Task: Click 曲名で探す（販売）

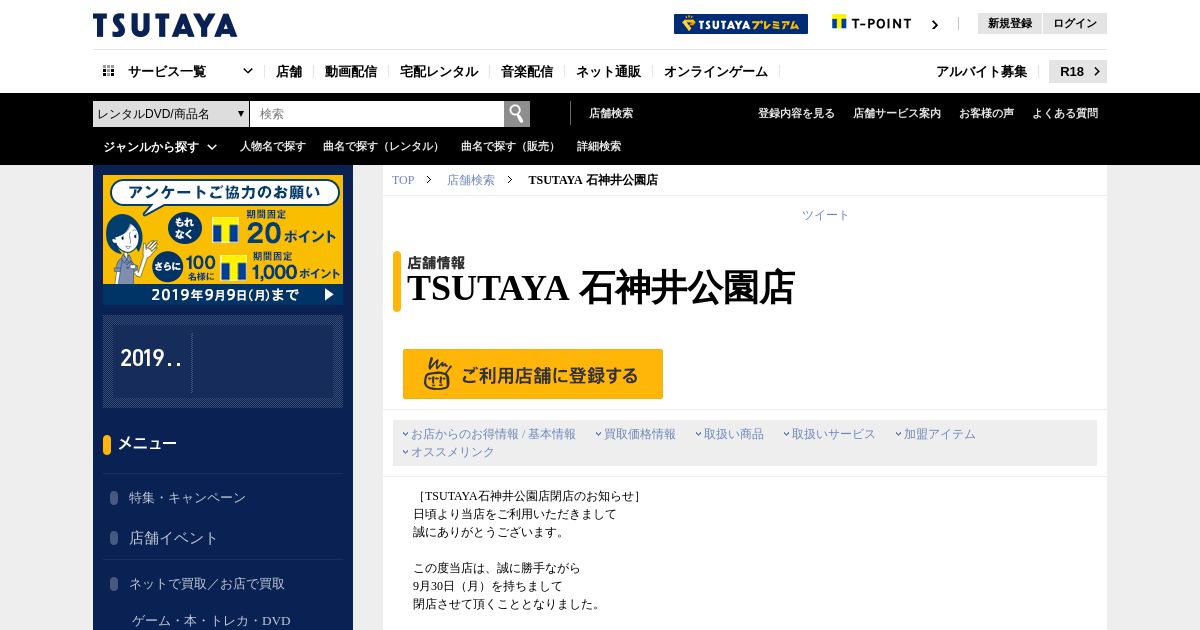Action: point(510,146)
